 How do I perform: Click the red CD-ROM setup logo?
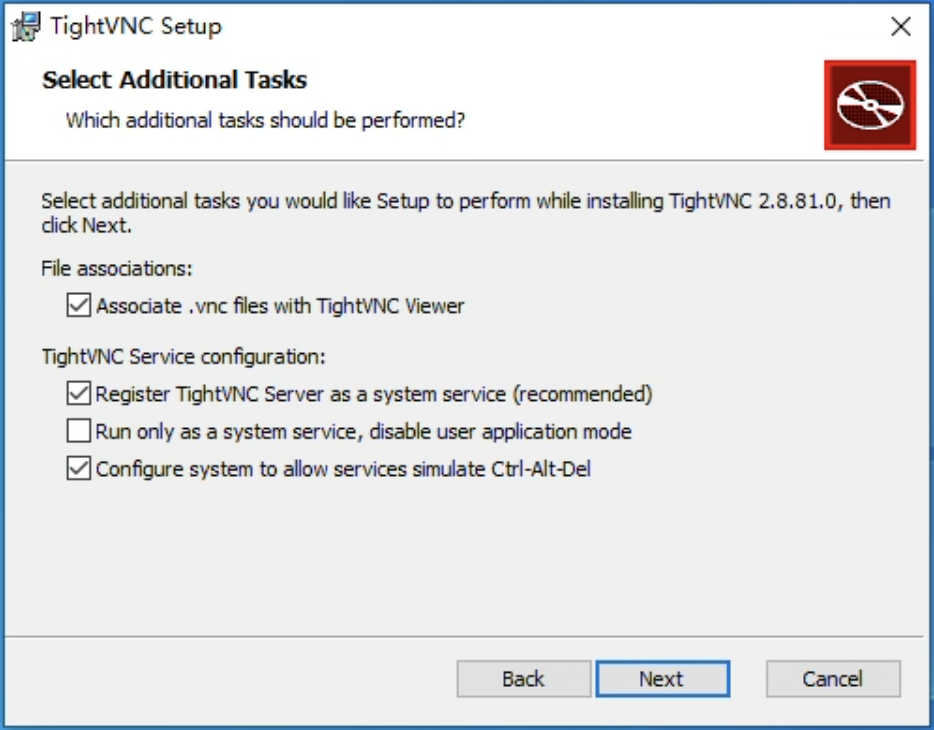(x=869, y=104)
